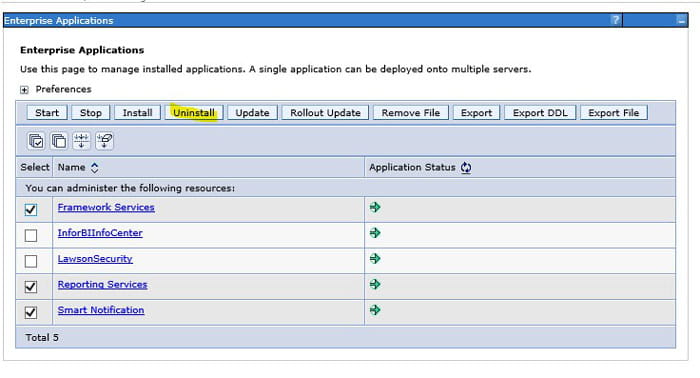Click the Rollout Update button
This screenshot has height=378, width=700.
(325, 113)
